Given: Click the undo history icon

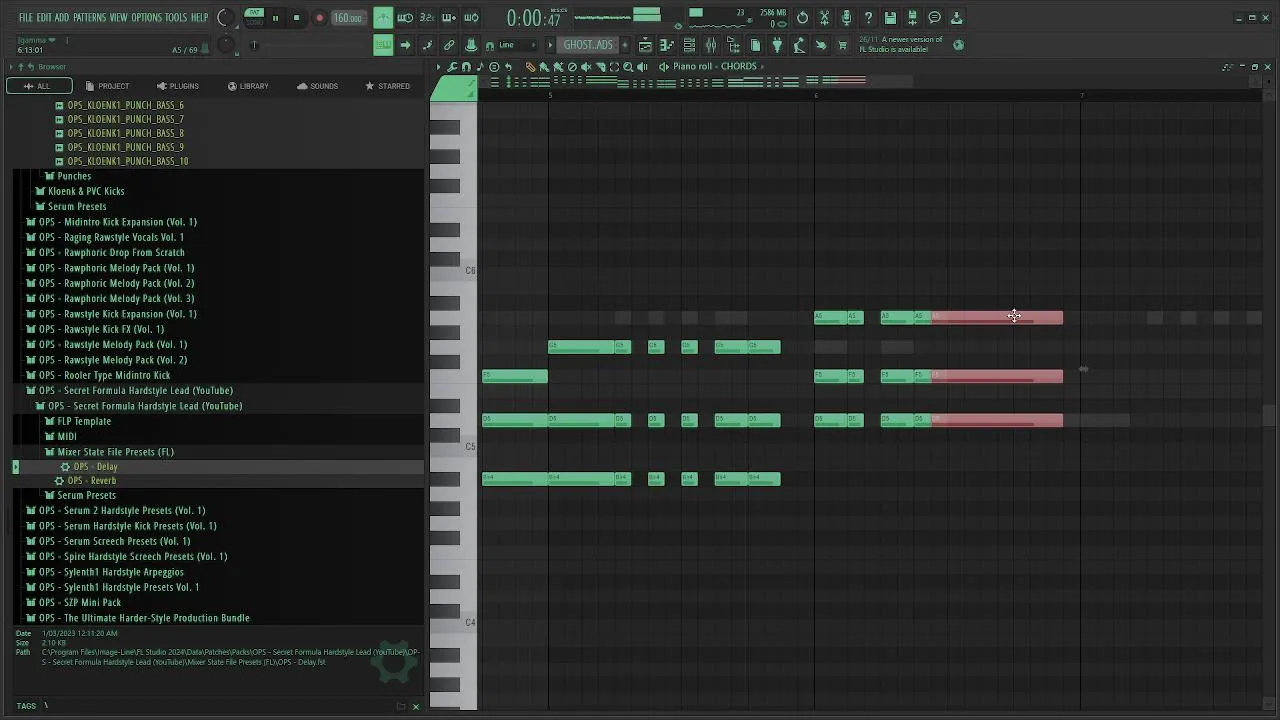Looking at the screenshot, I should [x=801, y=18].
